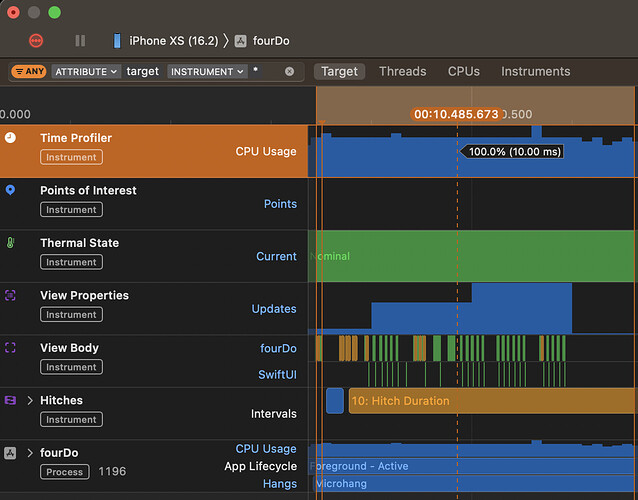
Task: Pause the recording with the pause button
Action: click(x=80, y=41)
